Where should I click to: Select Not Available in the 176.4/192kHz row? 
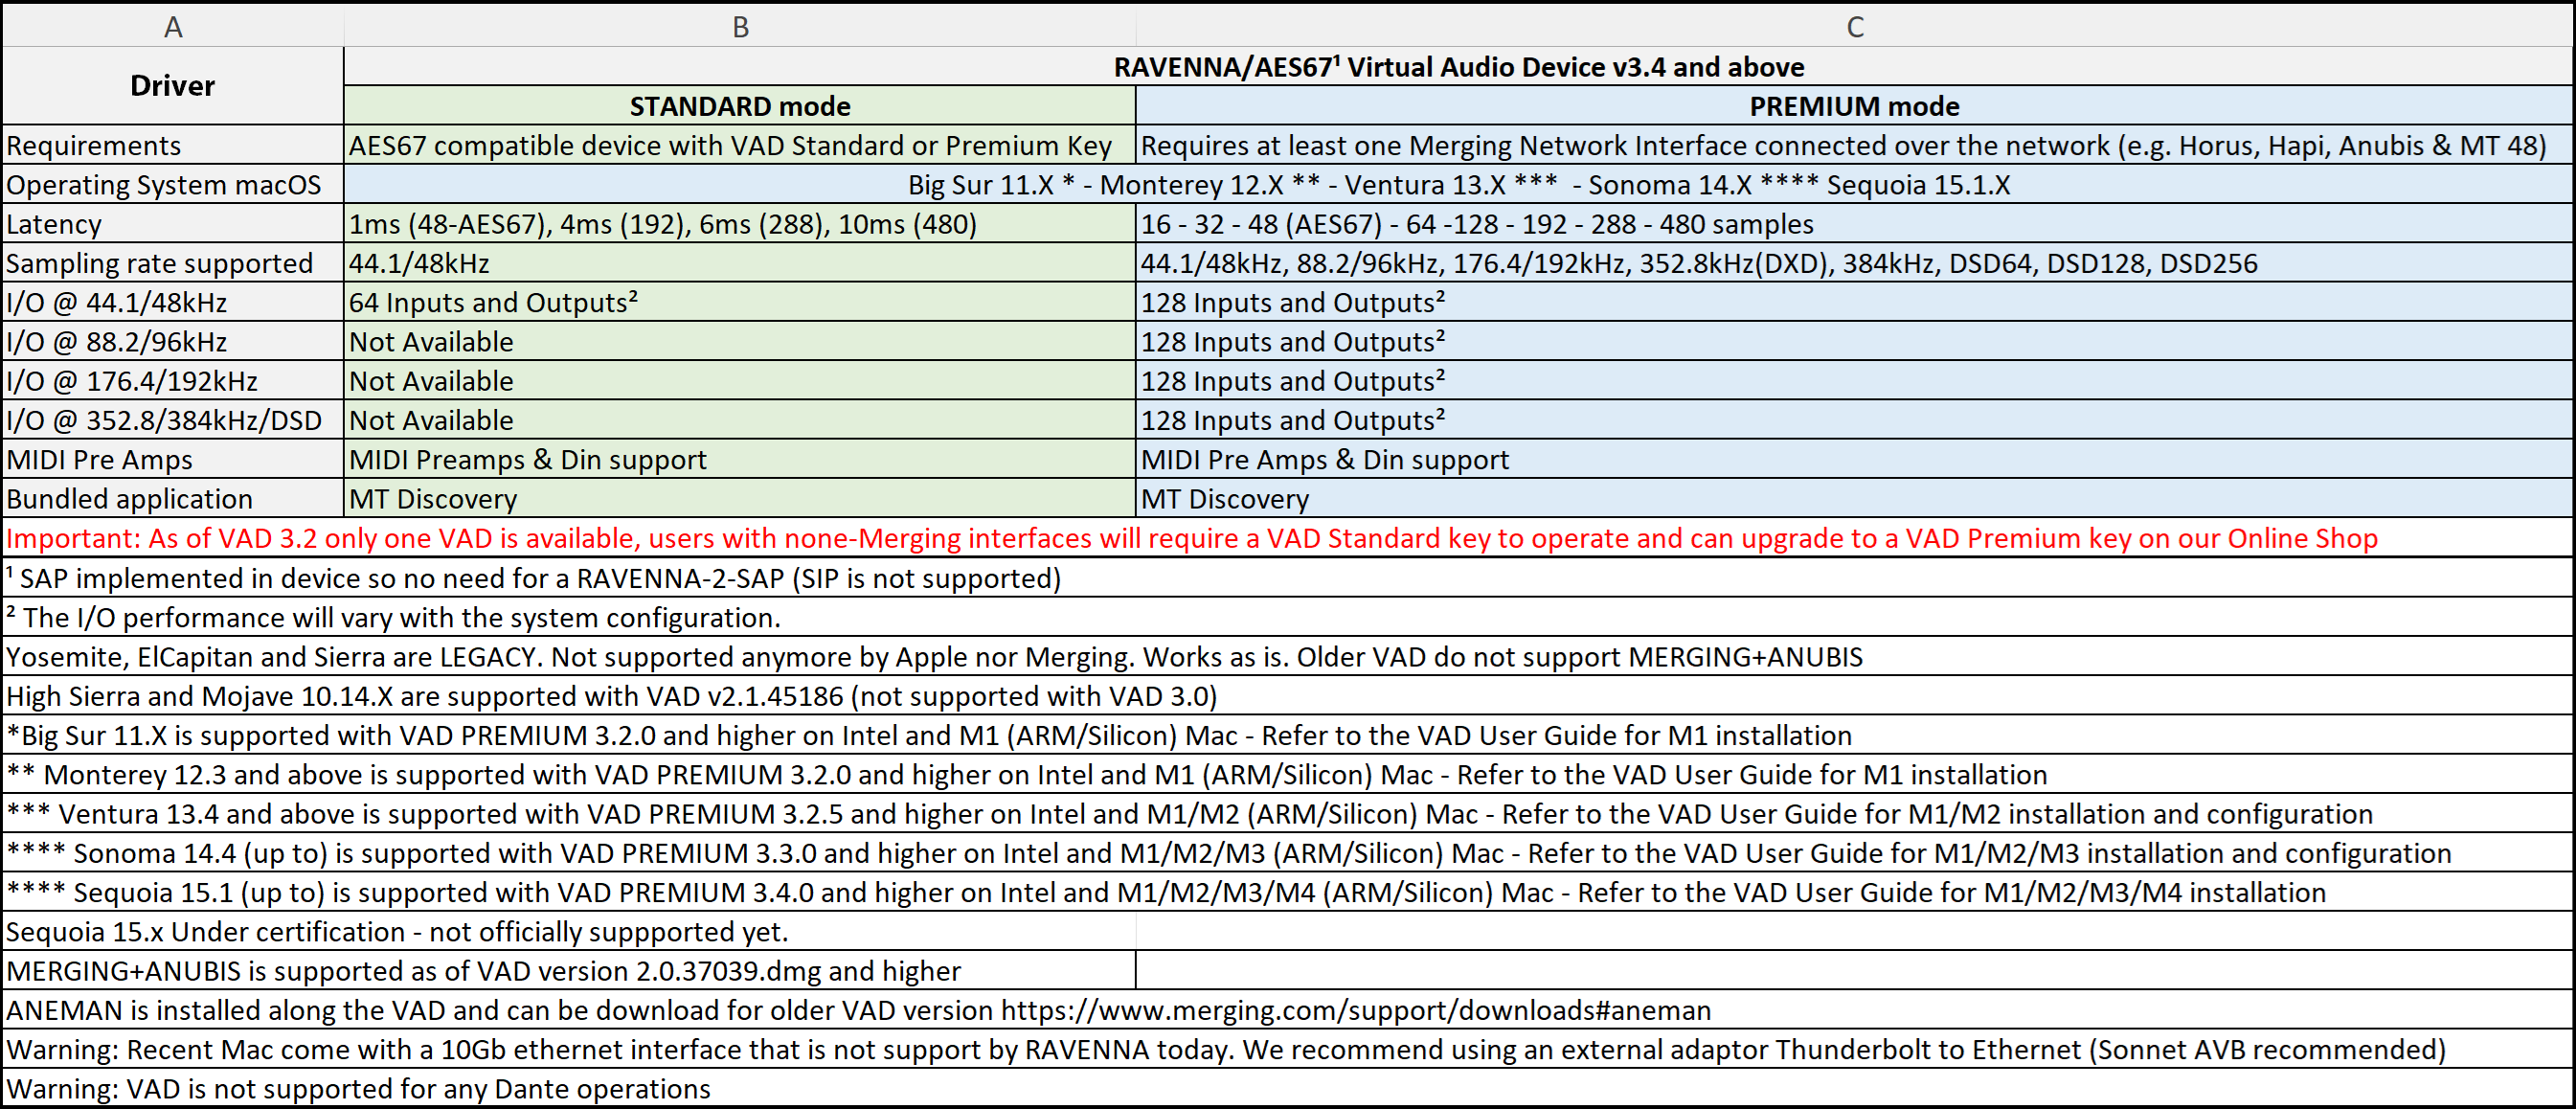(x=740, y=381)
